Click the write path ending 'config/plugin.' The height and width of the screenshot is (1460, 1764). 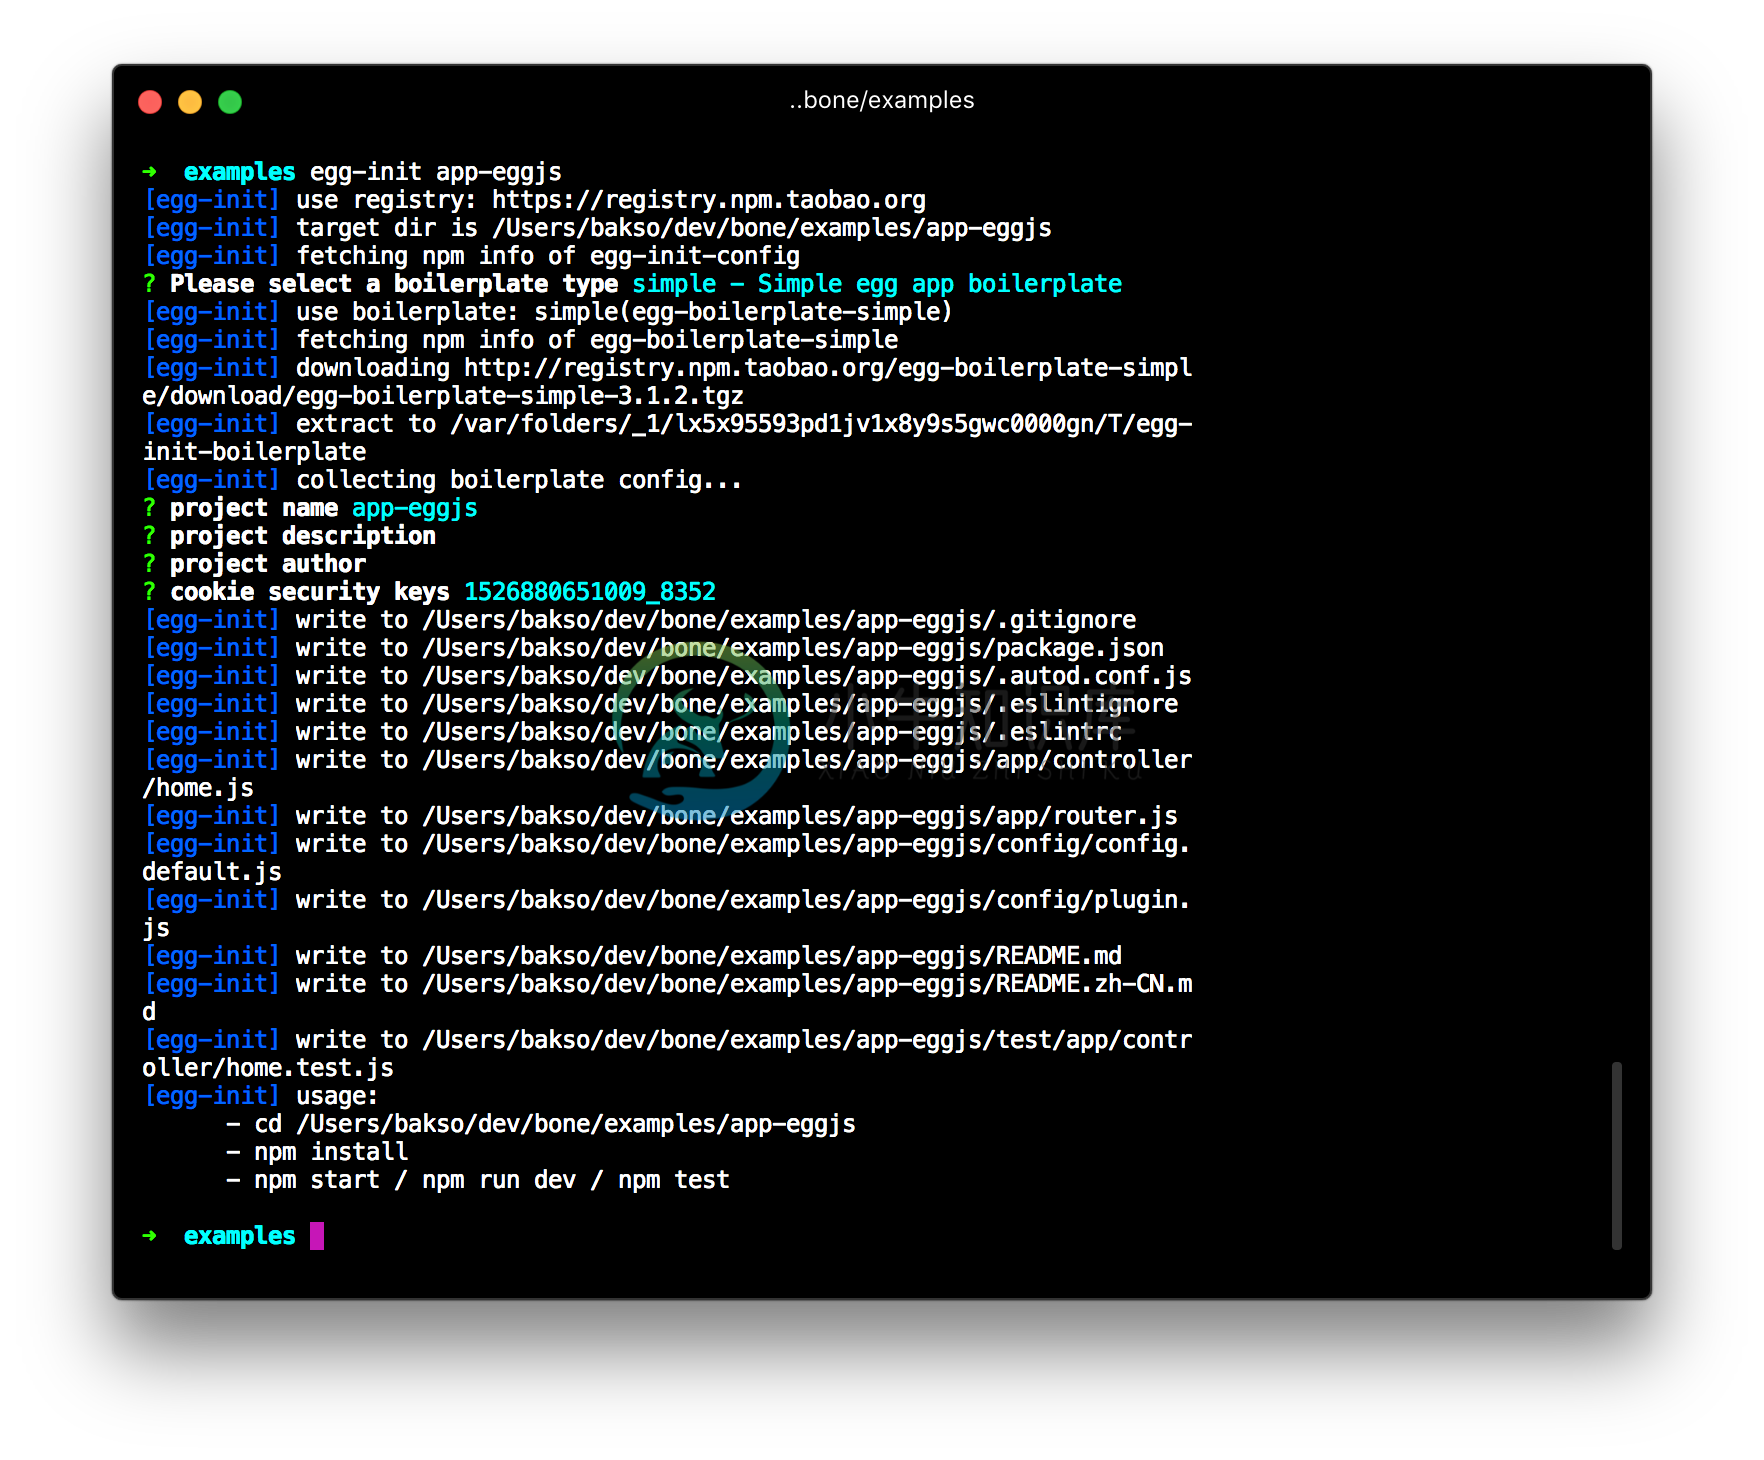click(x=807, y=900)
